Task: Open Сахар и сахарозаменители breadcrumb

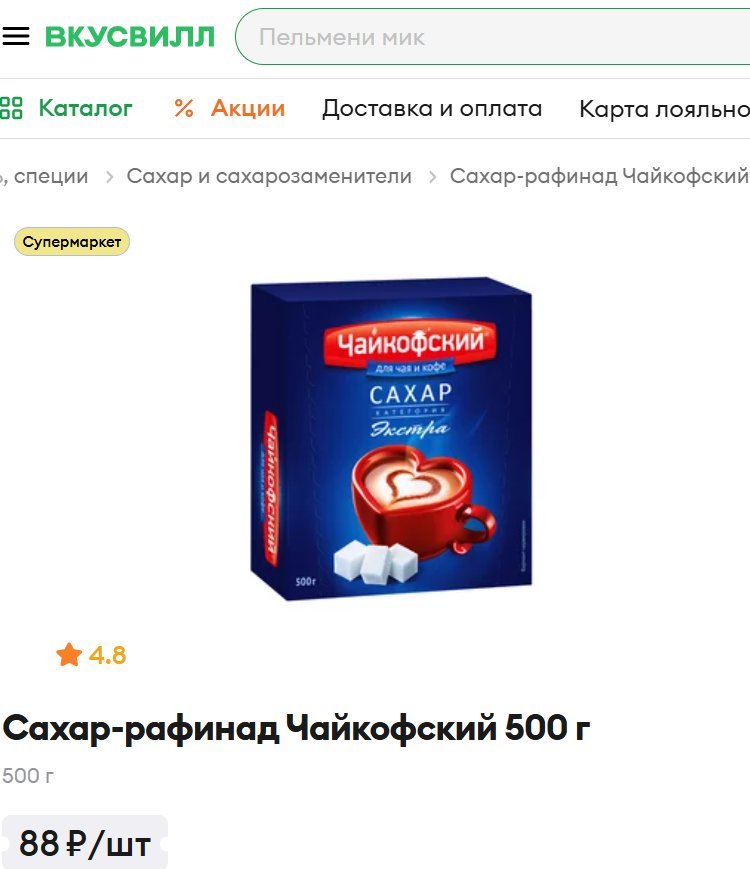Action: pyautogui.click(x=269, y=176)
